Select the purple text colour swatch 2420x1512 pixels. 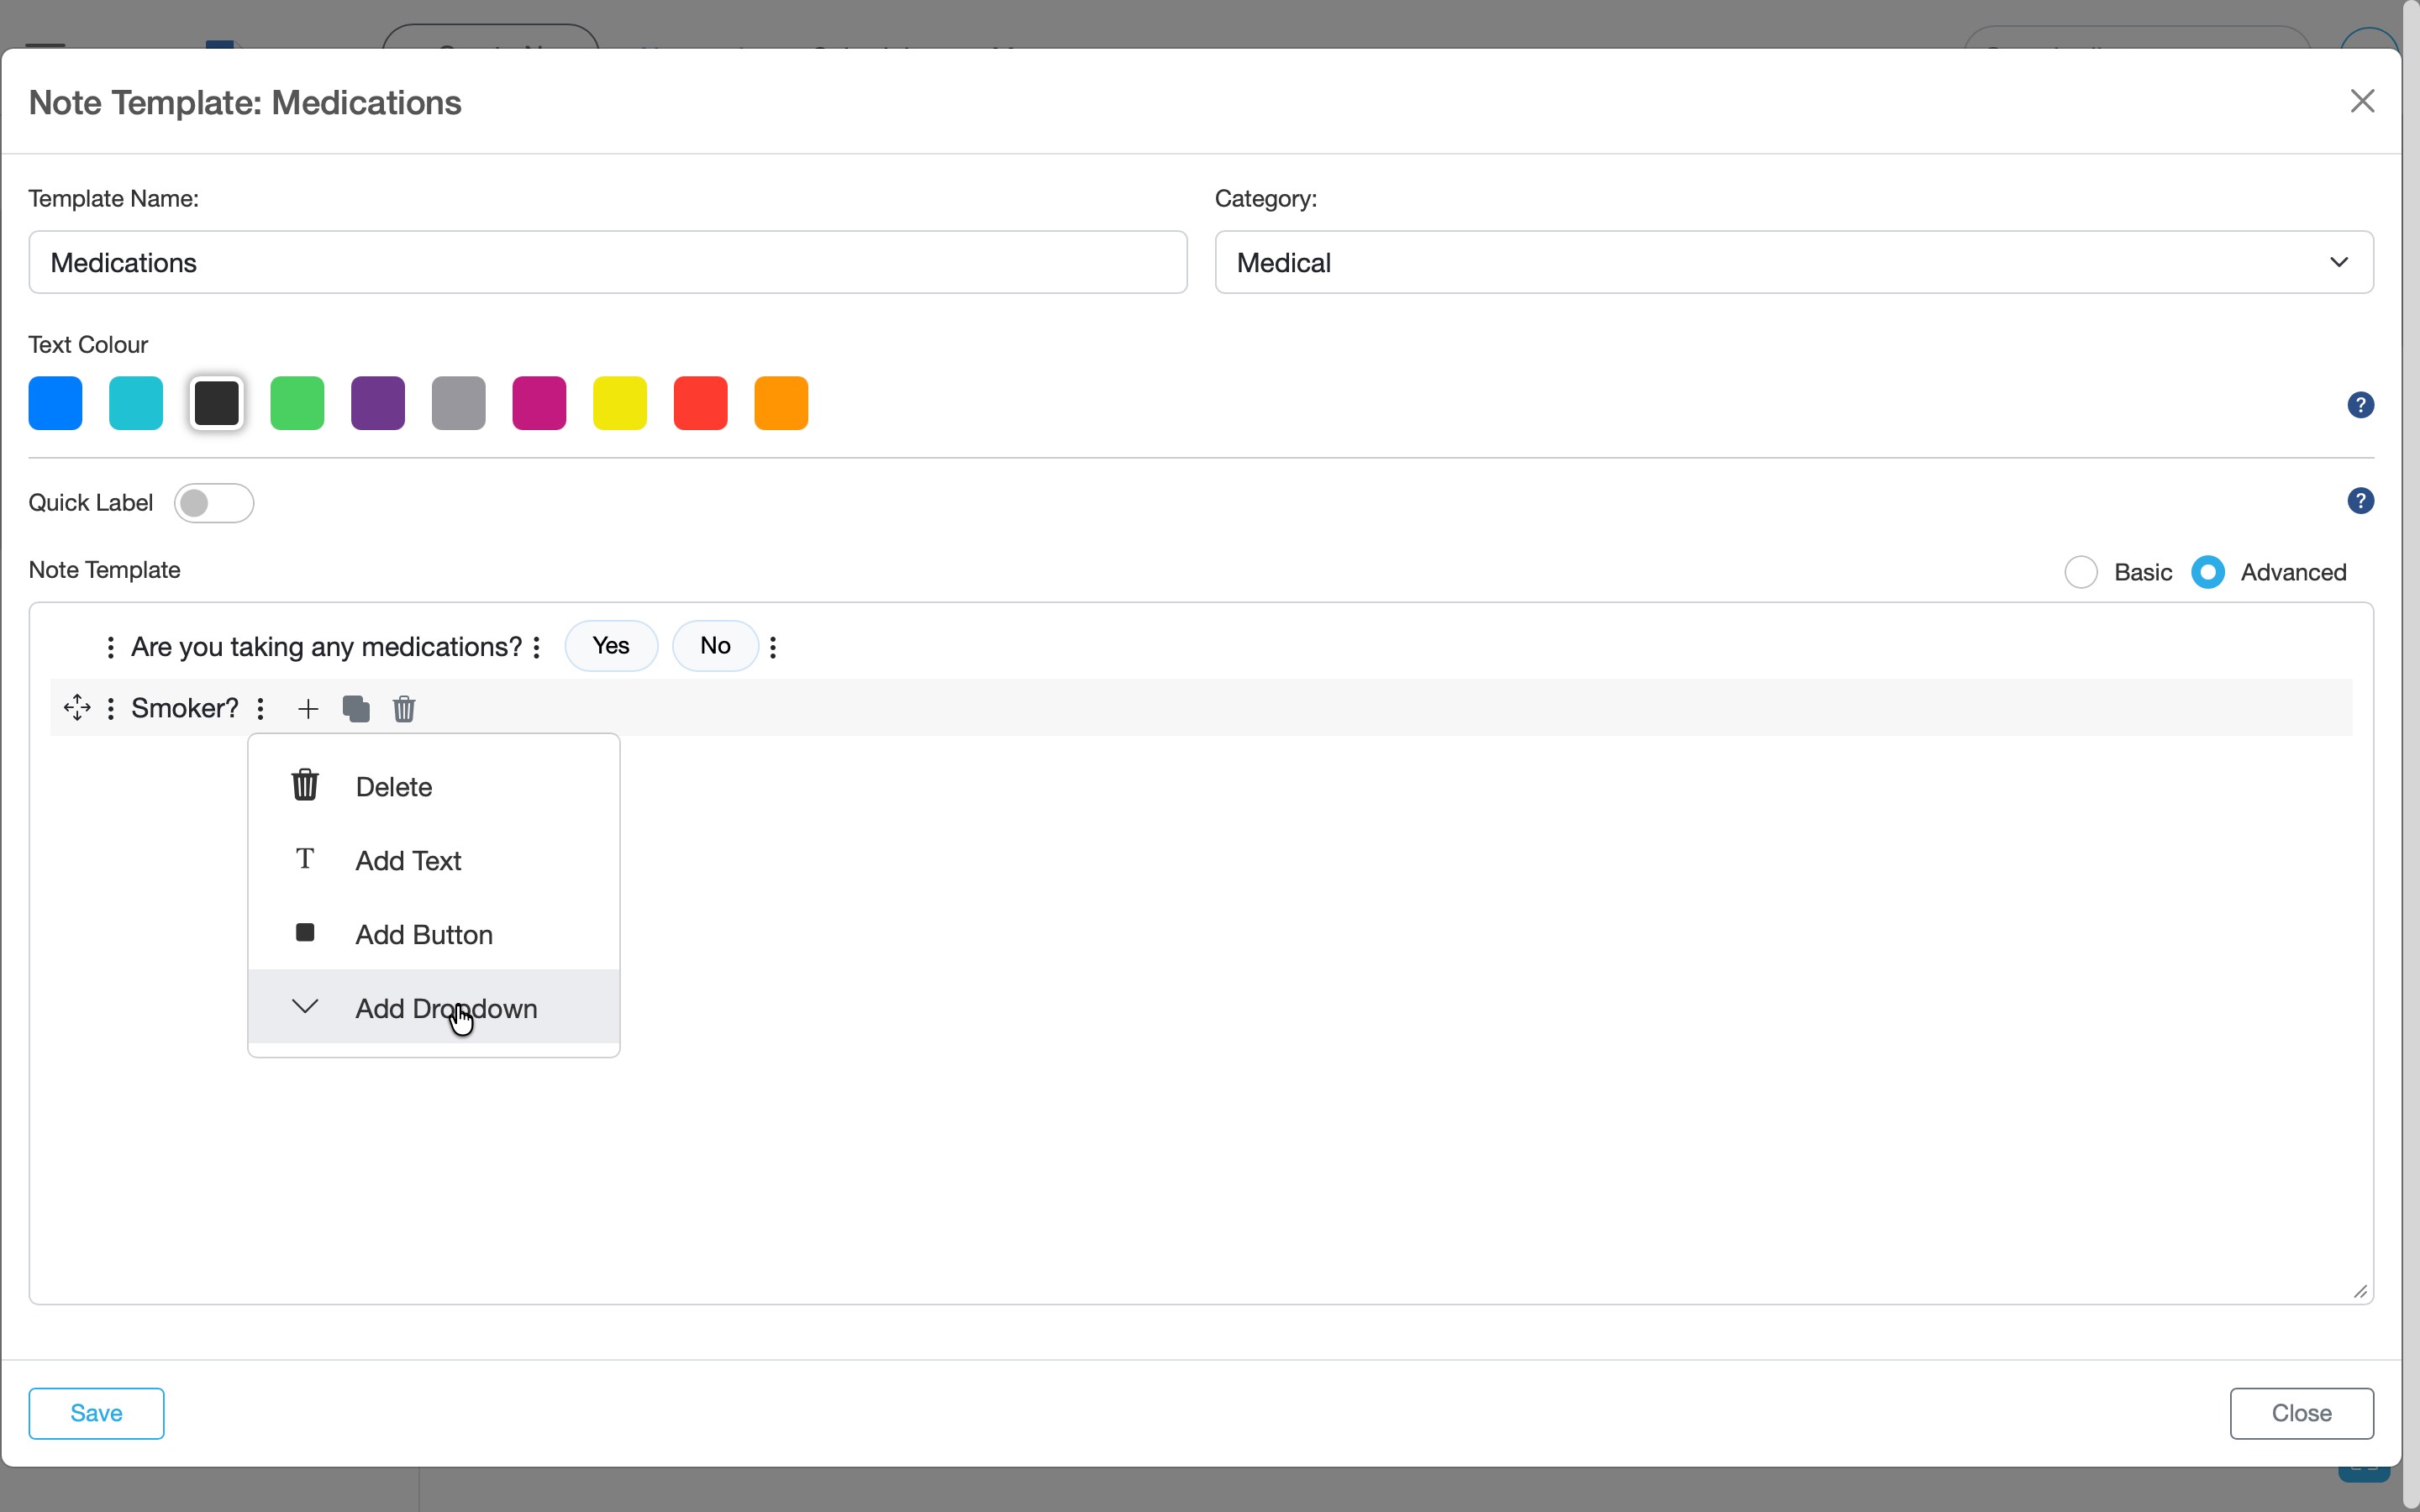377,402
